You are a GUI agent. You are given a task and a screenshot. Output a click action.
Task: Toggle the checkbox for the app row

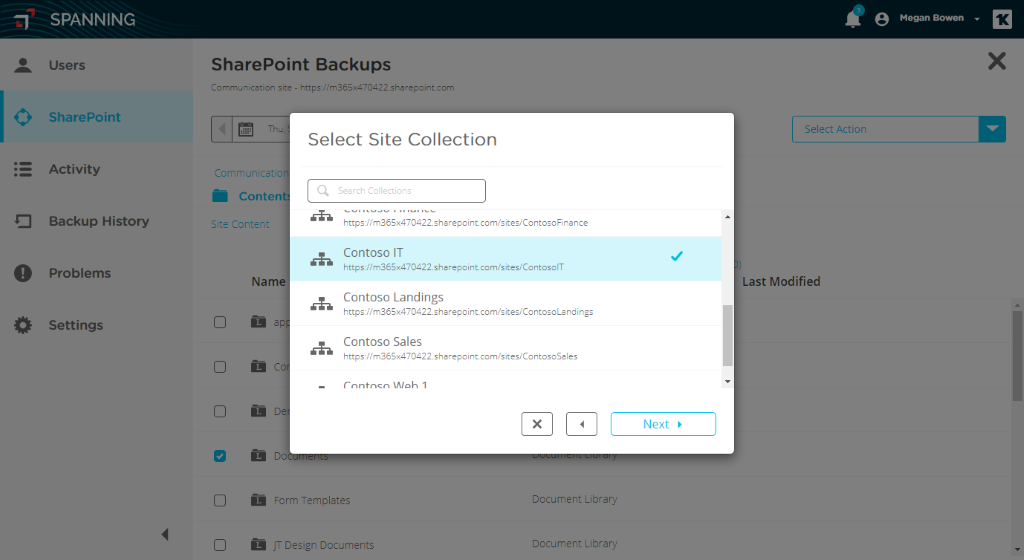coord(220,322)
